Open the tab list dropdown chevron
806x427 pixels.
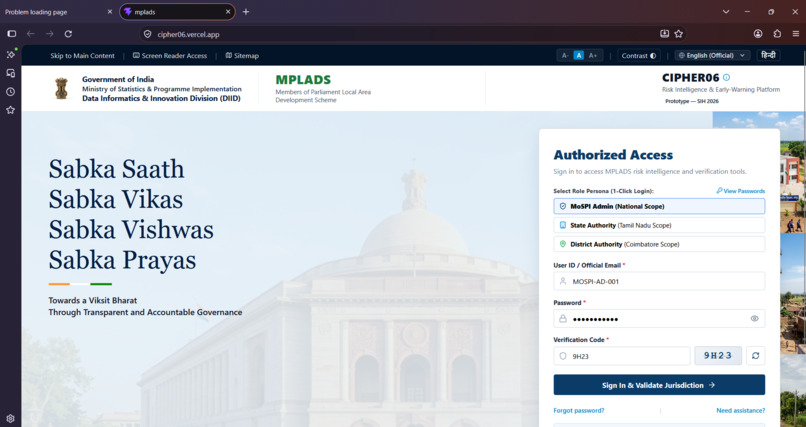(726, 12)
